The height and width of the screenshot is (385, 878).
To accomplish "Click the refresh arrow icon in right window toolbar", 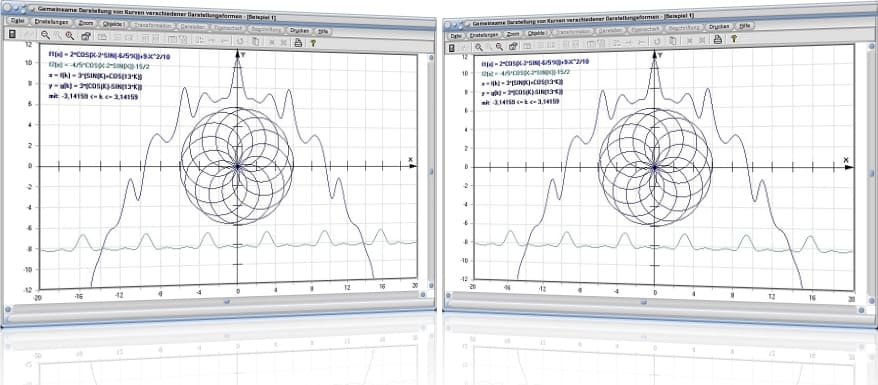I will click(656, 41).
